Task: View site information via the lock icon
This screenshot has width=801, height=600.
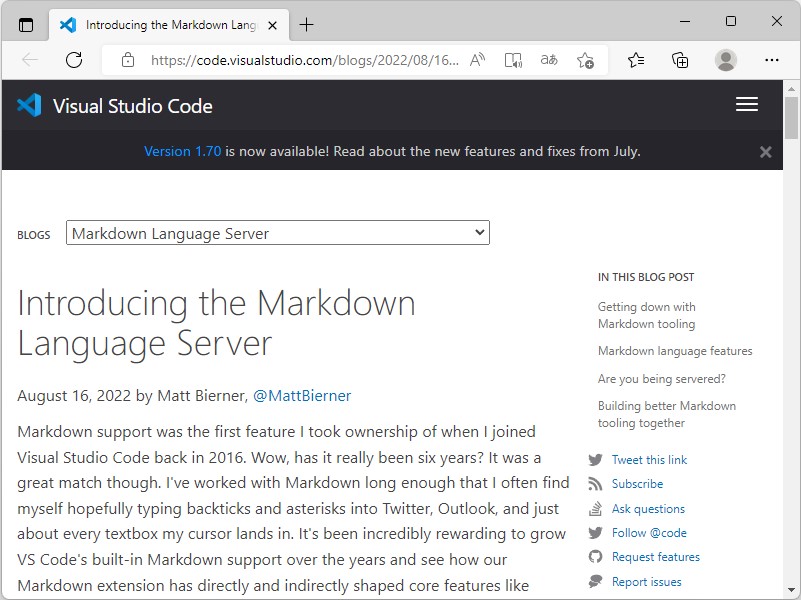Action: pos(127,60)
